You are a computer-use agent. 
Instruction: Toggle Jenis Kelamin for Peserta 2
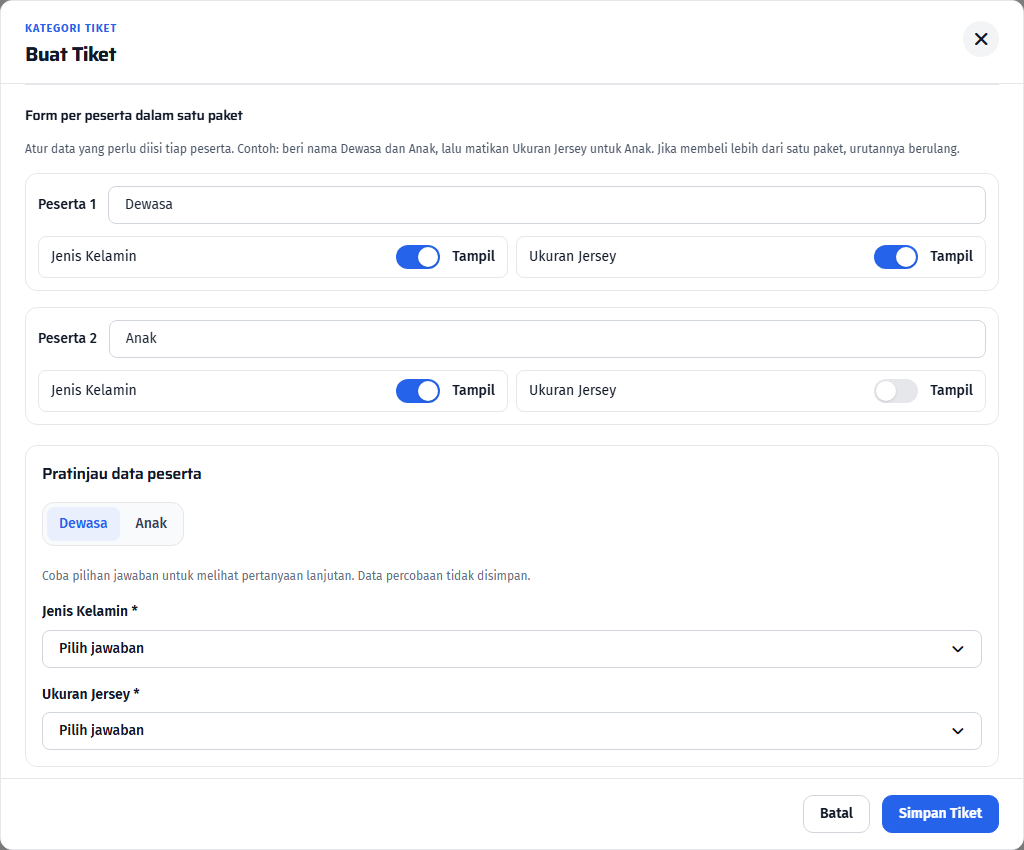tap(418, 390)
